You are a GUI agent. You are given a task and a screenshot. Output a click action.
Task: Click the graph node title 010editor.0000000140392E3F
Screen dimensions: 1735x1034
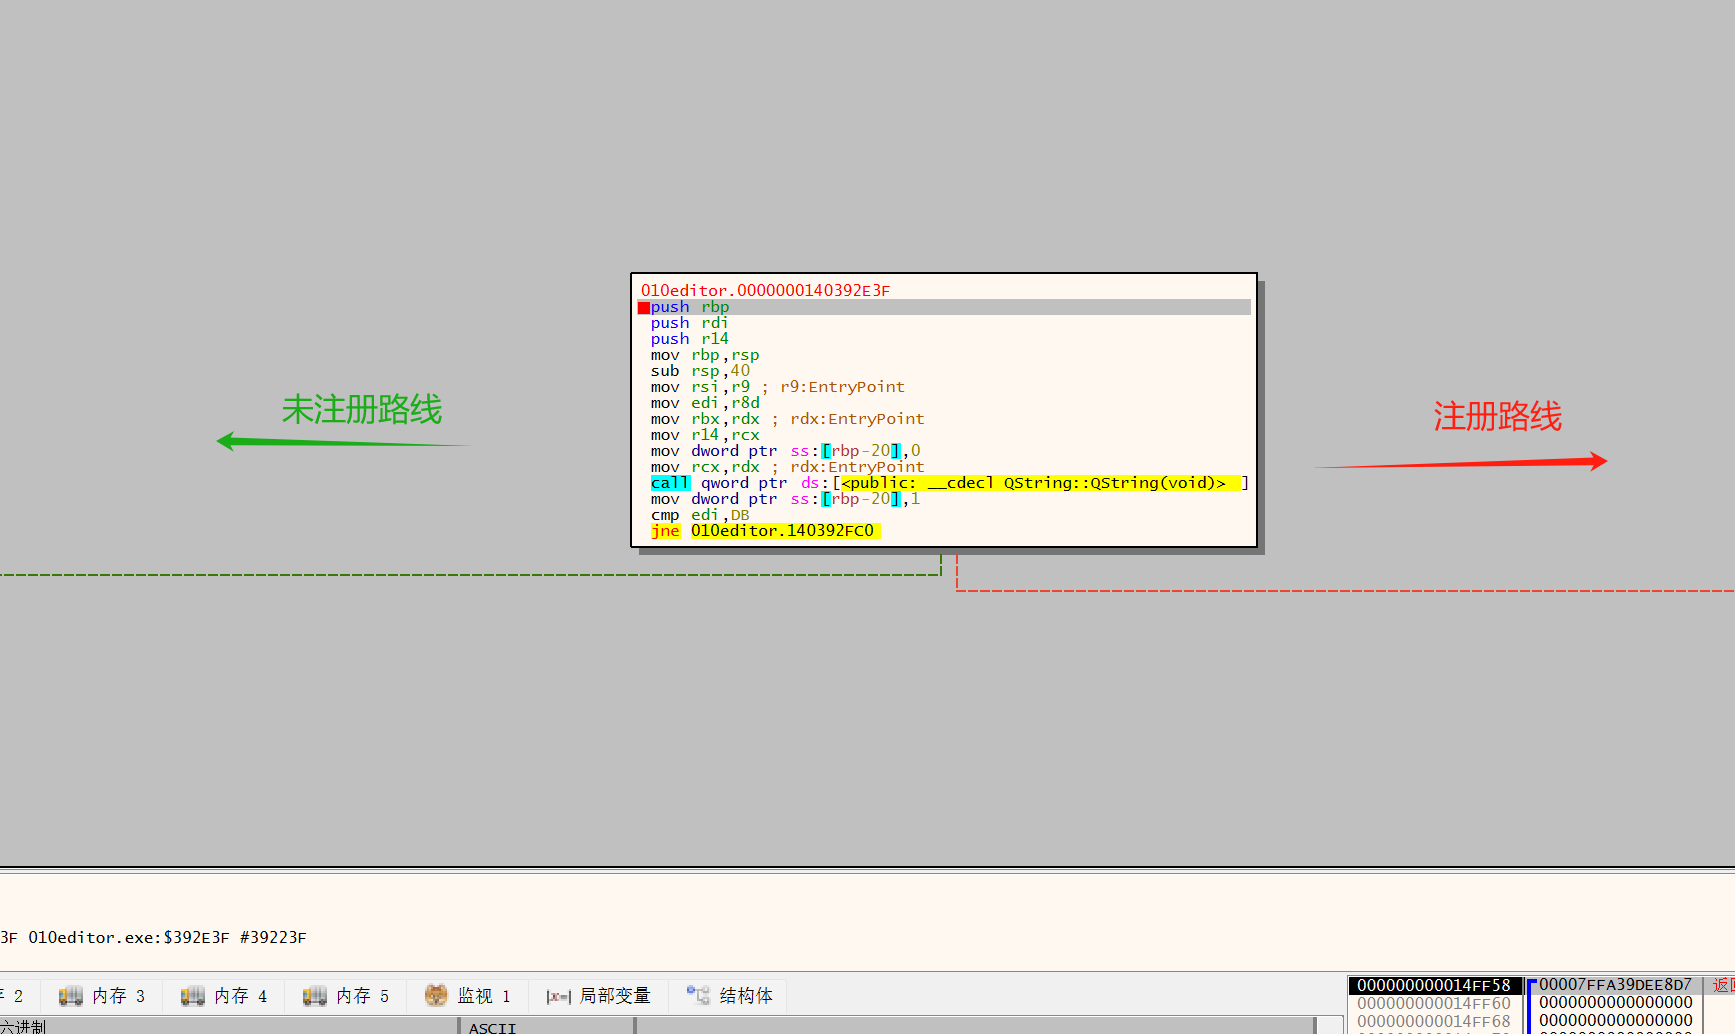pos(765,290)
